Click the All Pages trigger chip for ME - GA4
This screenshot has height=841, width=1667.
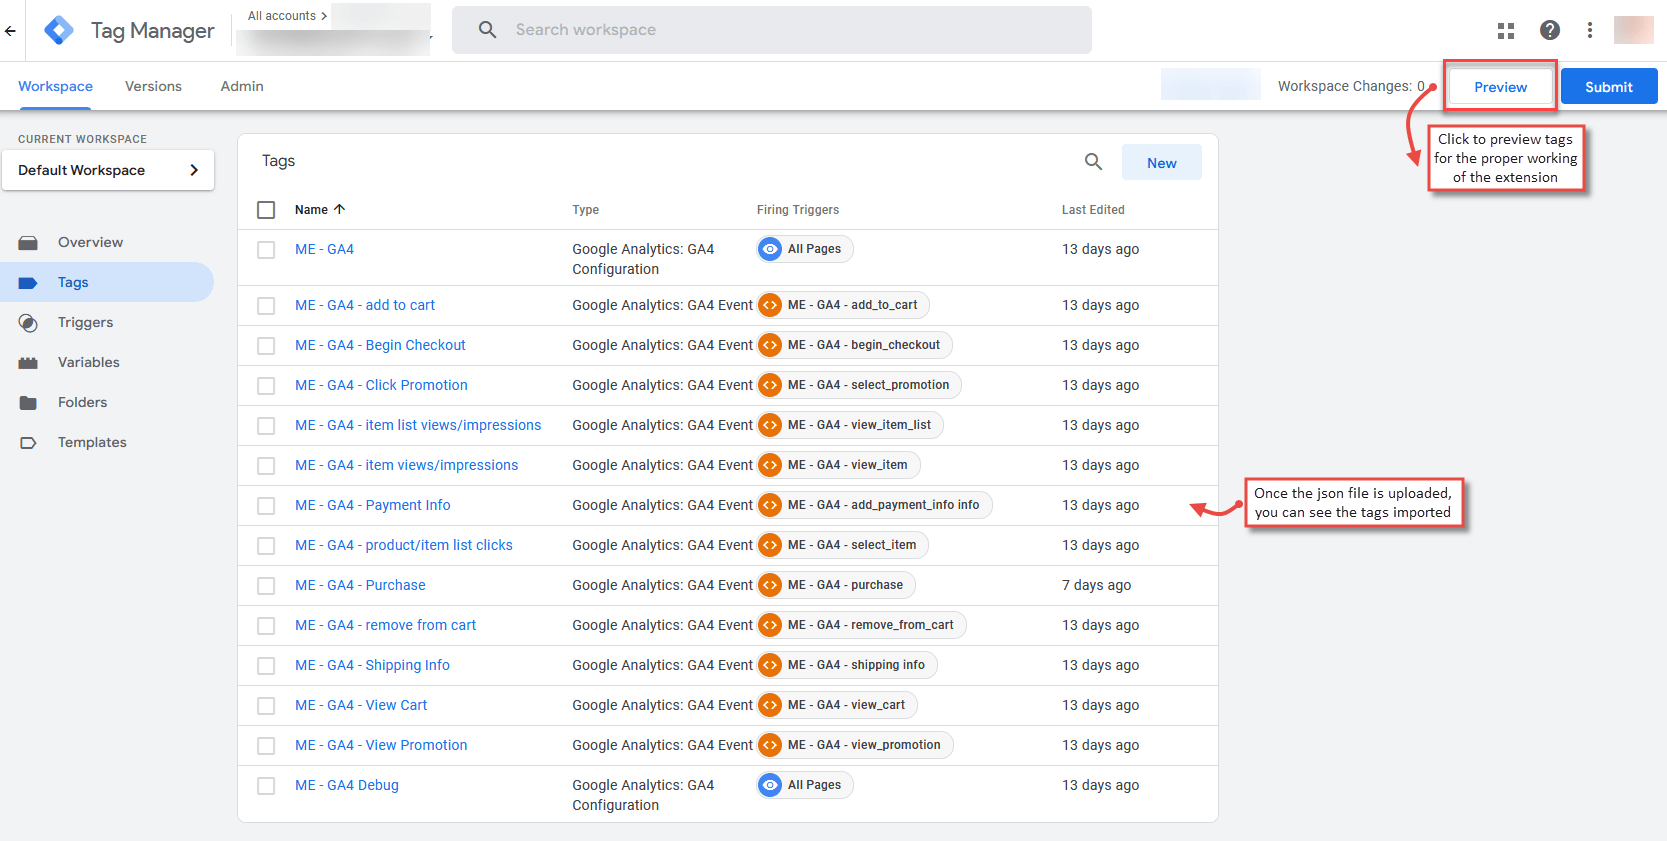805,249
